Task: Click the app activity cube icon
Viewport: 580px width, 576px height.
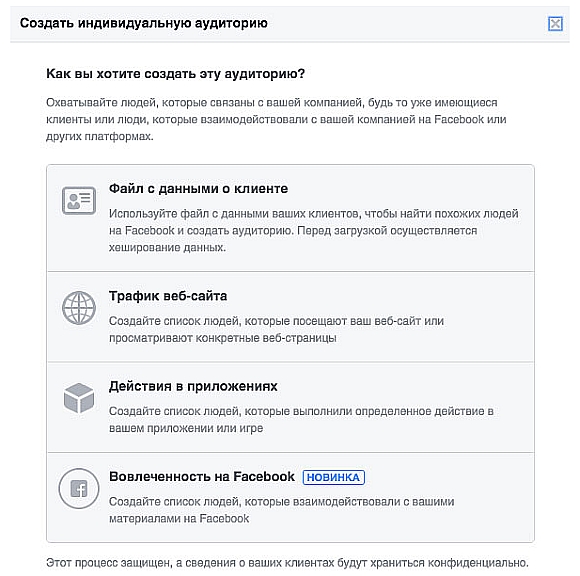Action: (x=79, y=398)
